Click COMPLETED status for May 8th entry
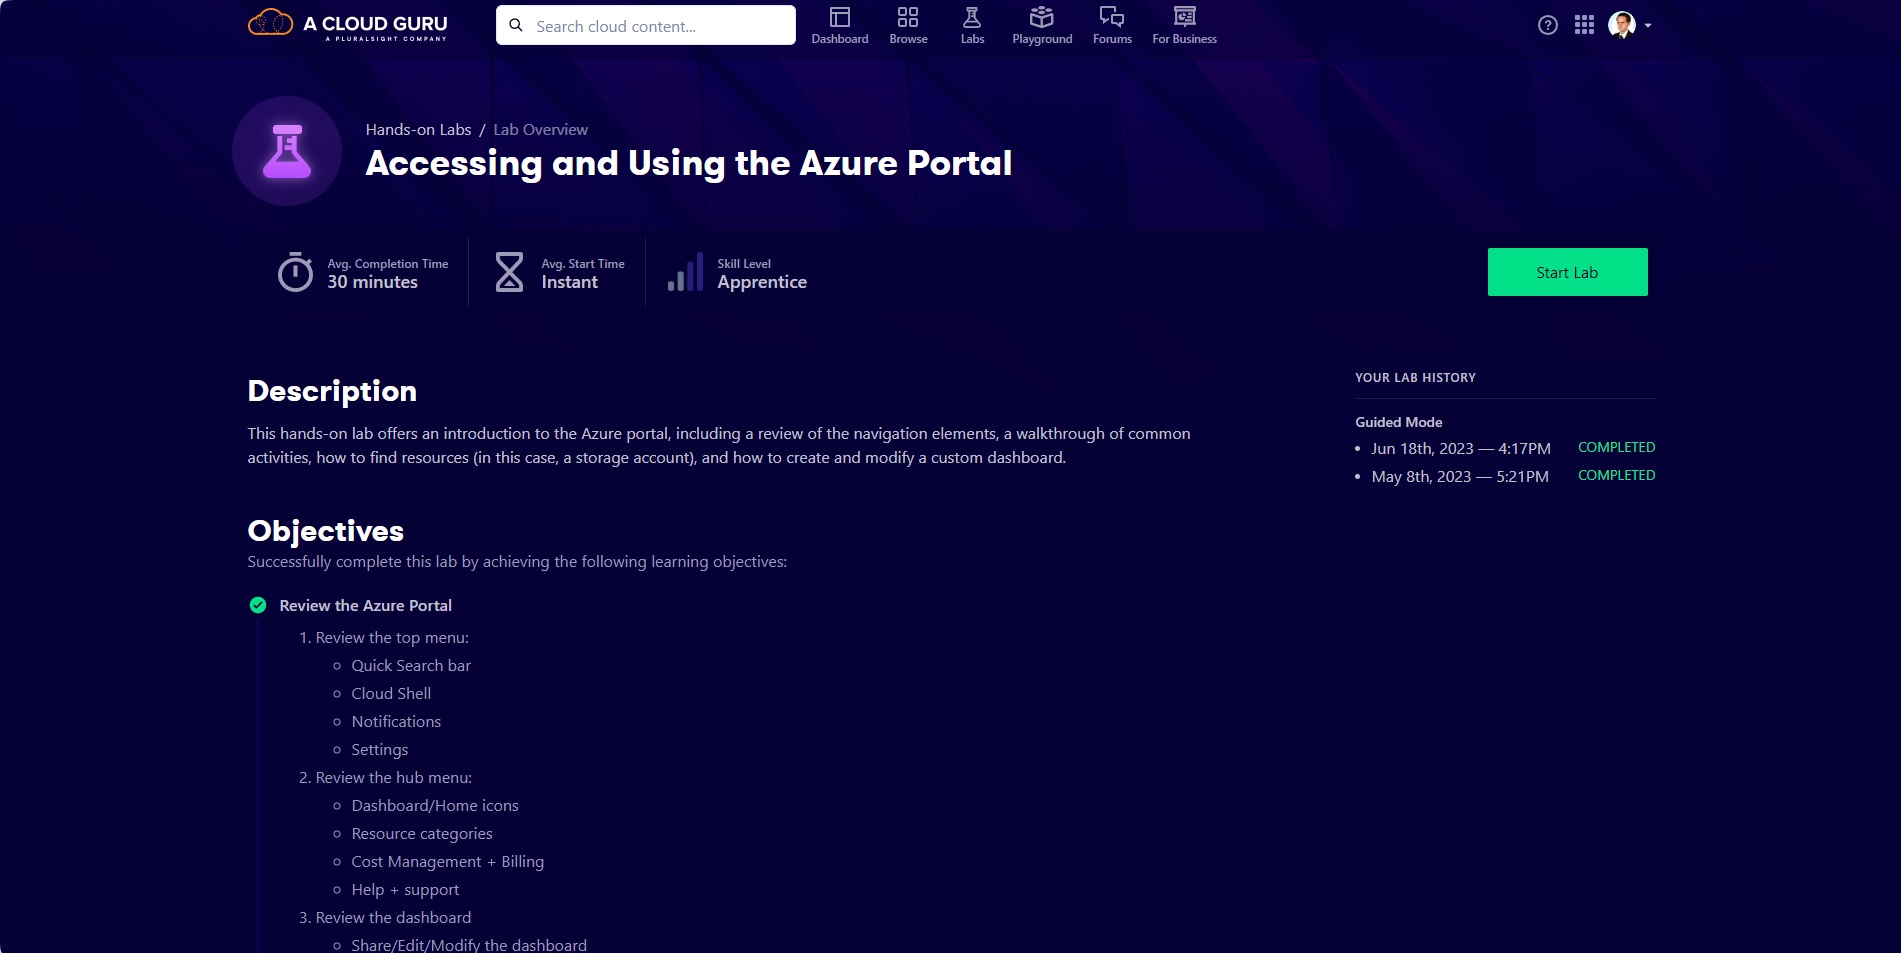The height and width of the screenshot is (953, 1901). pyautogui.click(x=1616, y=475)
